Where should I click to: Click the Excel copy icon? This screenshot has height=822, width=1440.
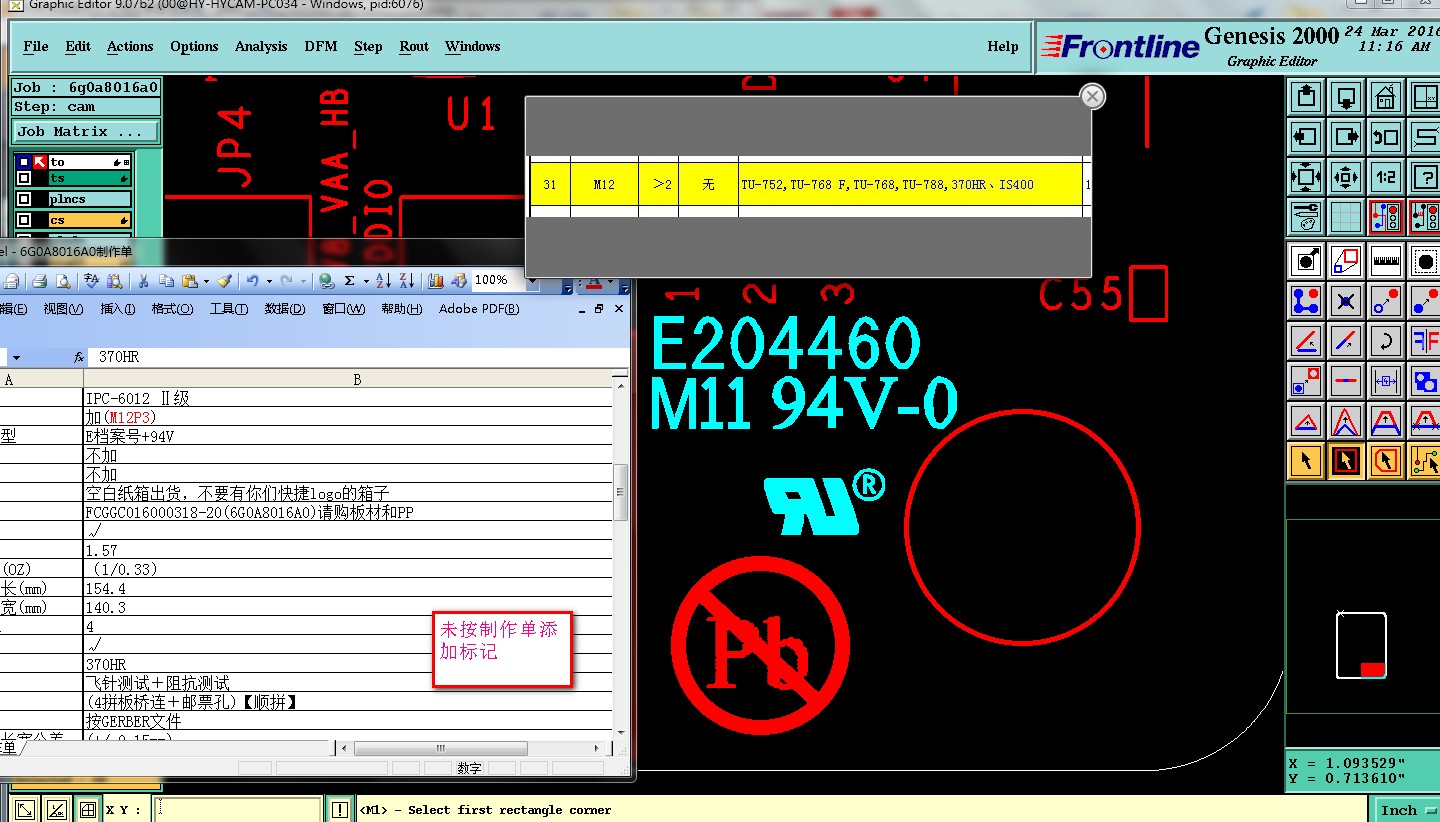[167, 281]
